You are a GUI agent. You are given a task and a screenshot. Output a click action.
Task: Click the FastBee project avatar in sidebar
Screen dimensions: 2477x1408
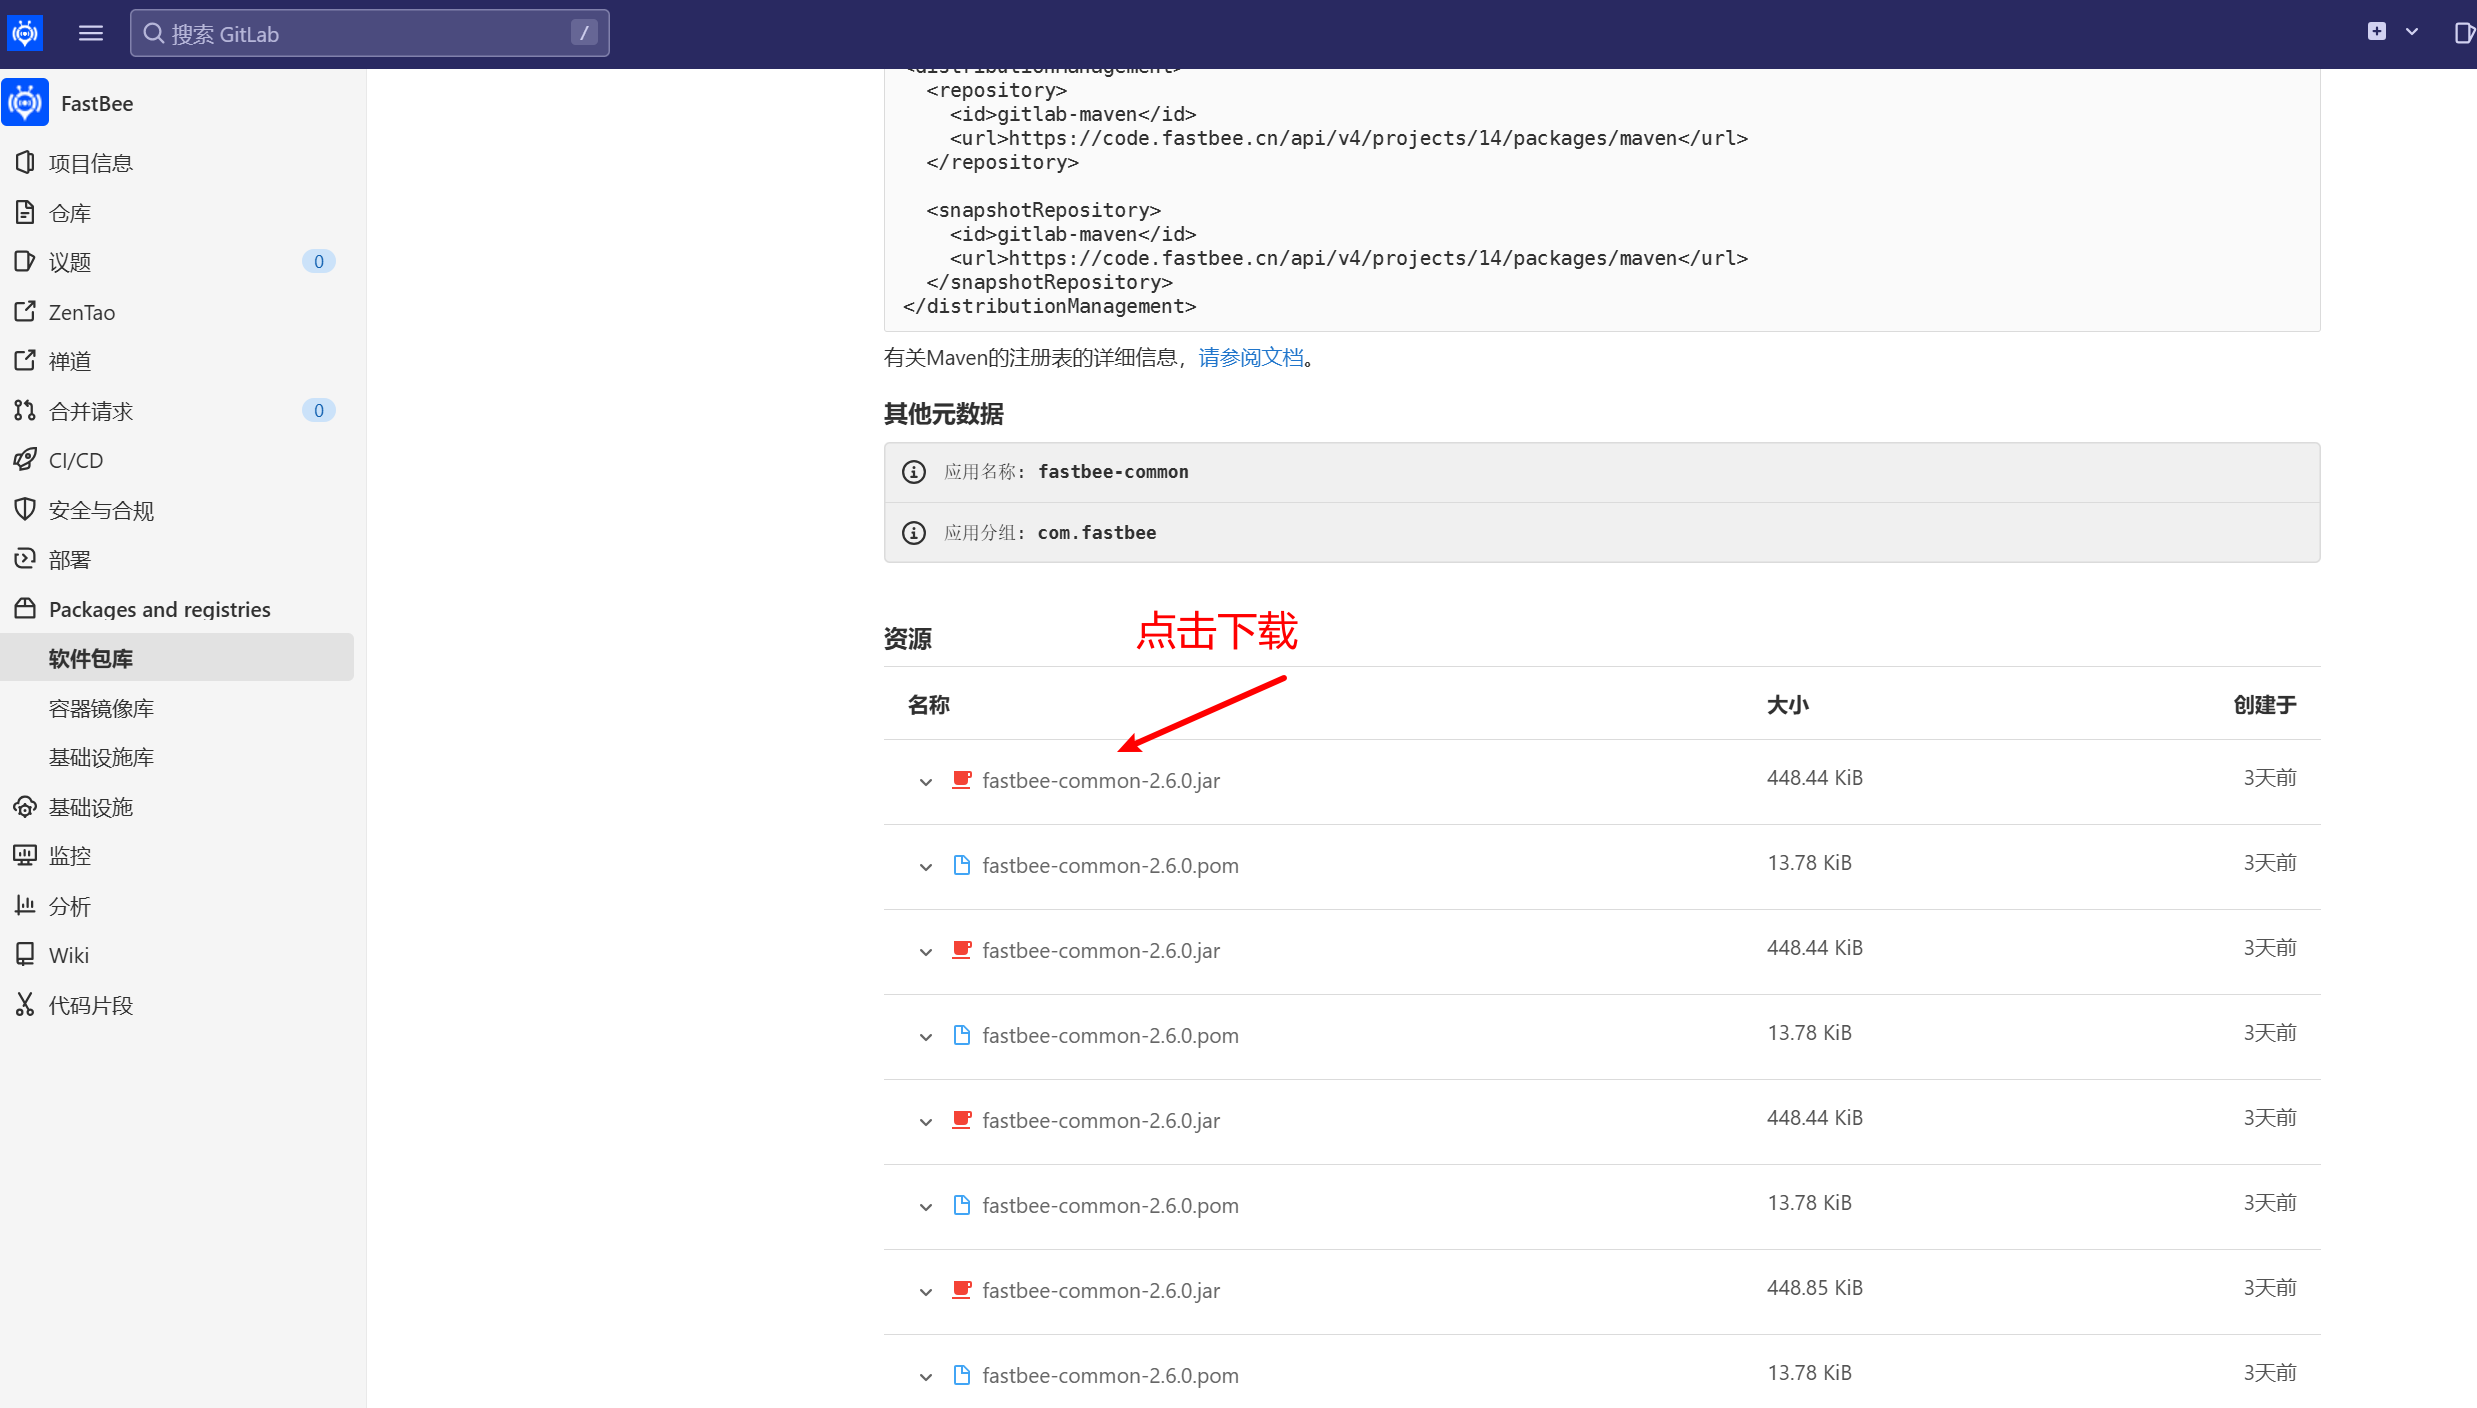click(25, 103)
